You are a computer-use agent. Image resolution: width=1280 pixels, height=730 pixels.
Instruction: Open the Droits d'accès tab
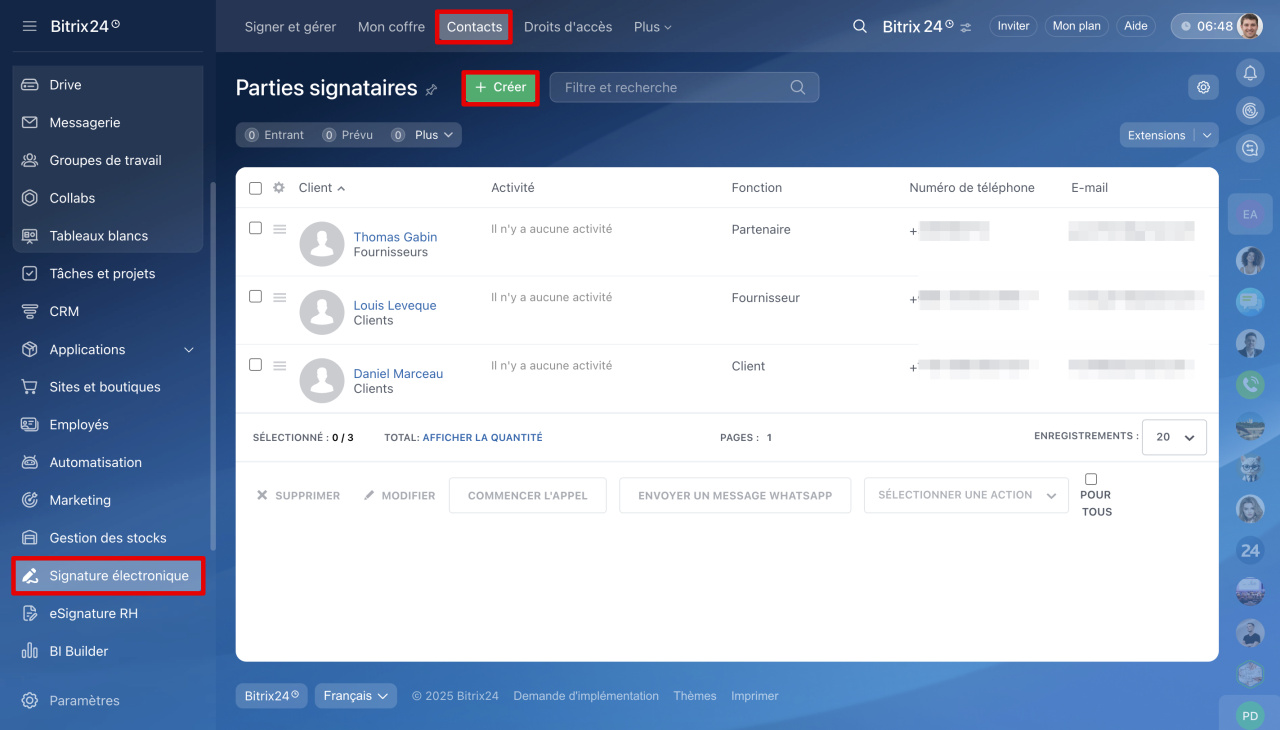click(567, 27)
